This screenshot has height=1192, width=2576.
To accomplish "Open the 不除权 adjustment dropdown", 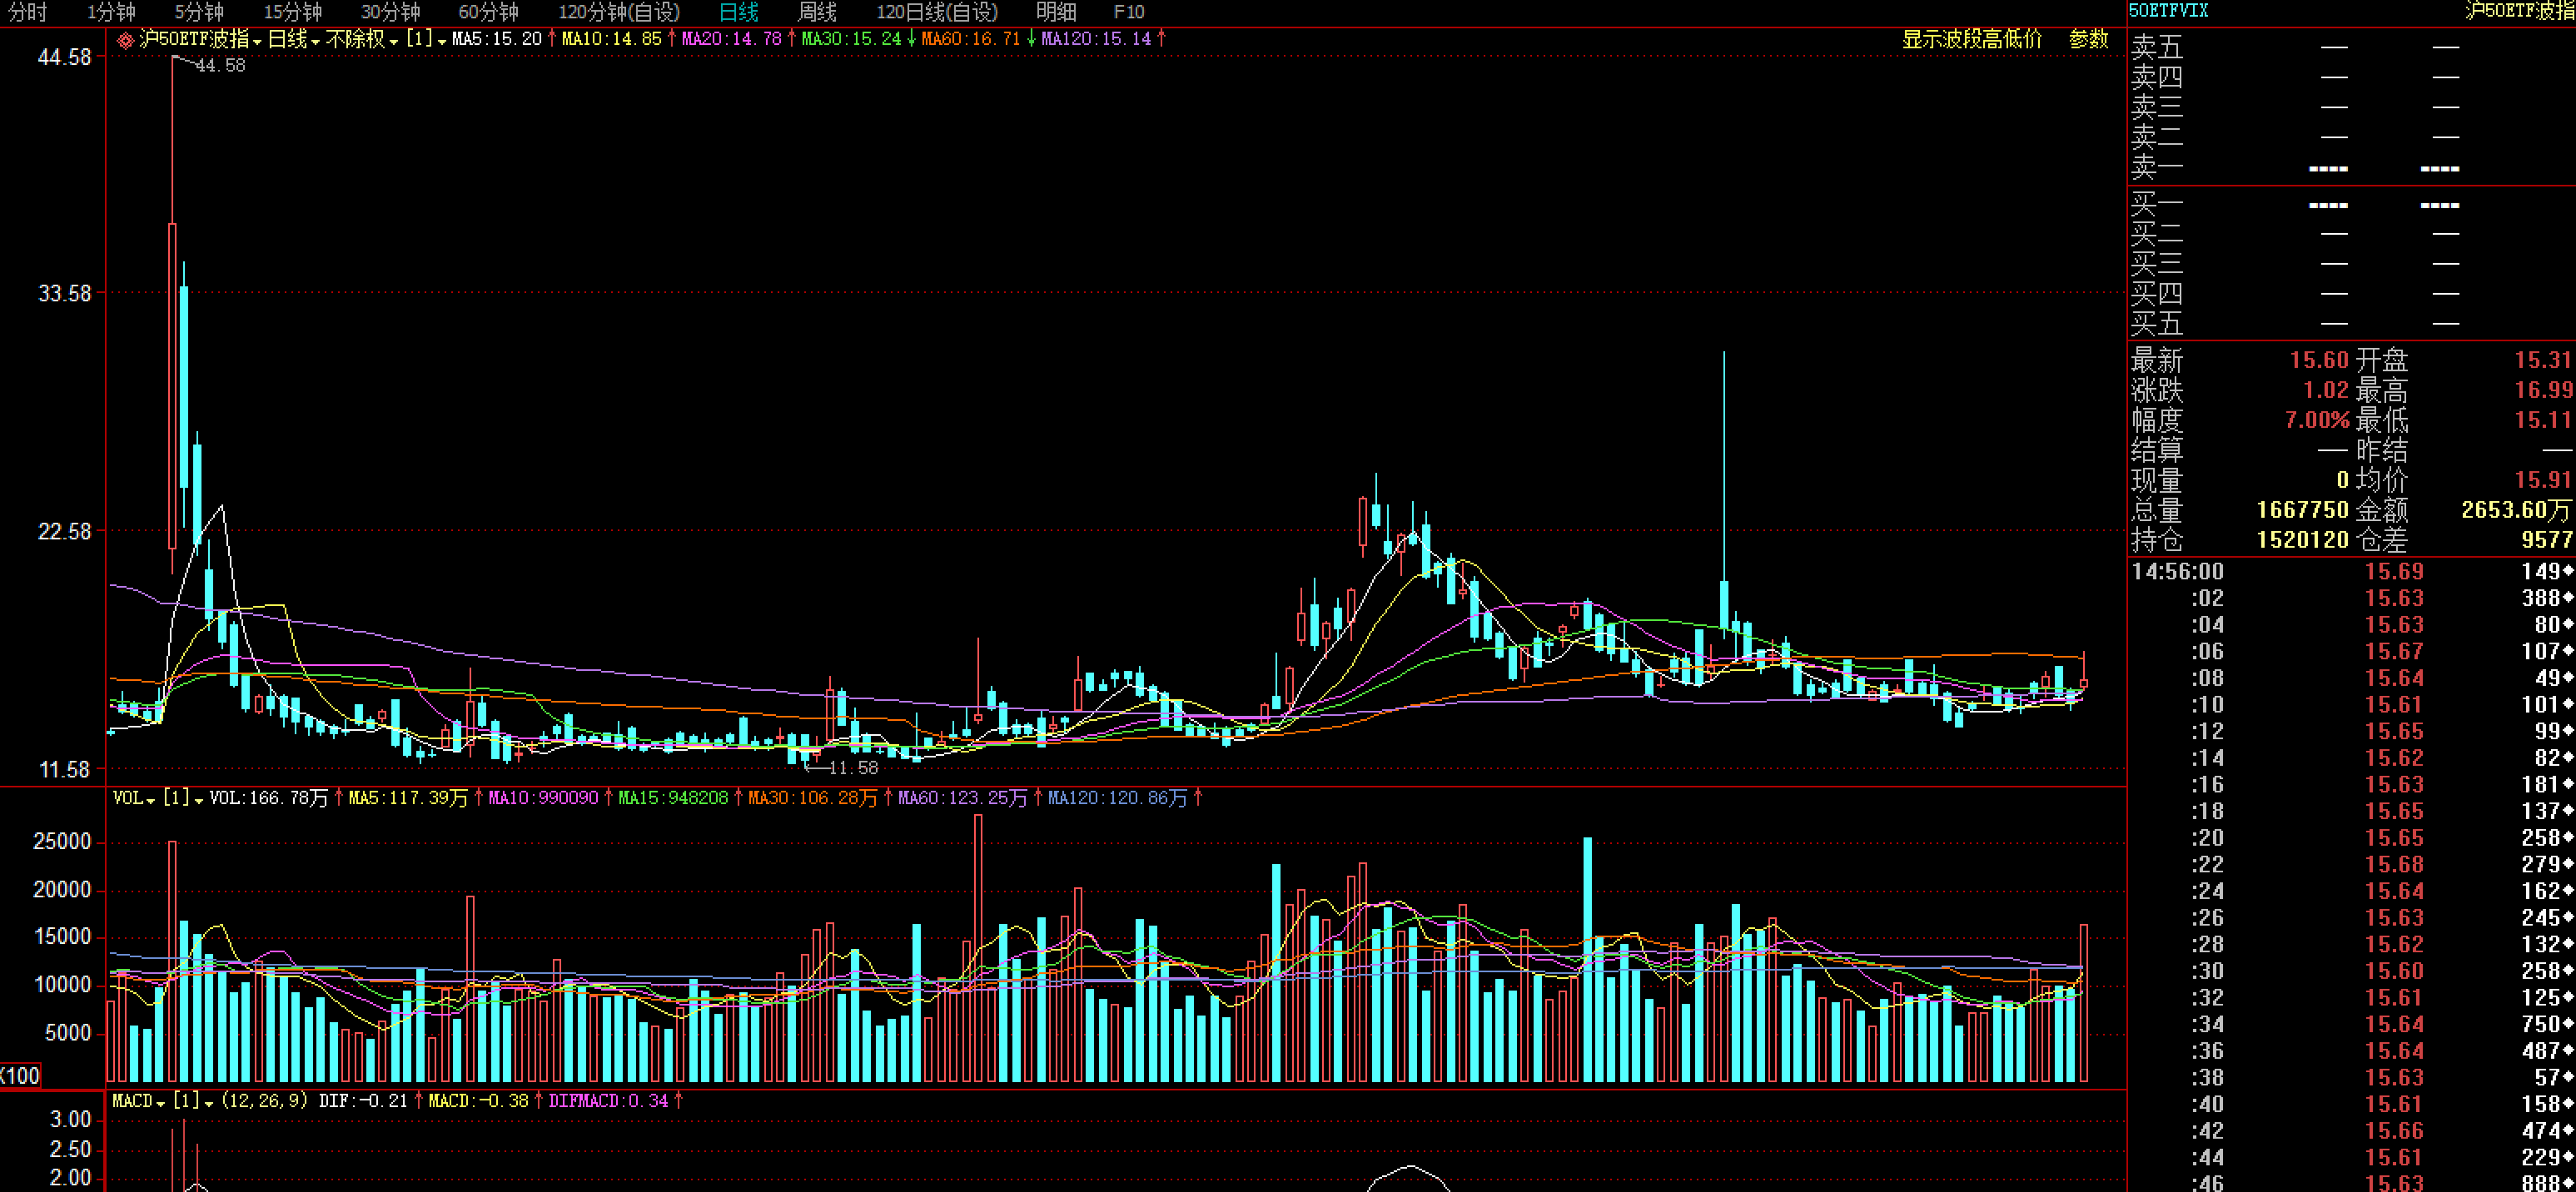I will point(393,42).
